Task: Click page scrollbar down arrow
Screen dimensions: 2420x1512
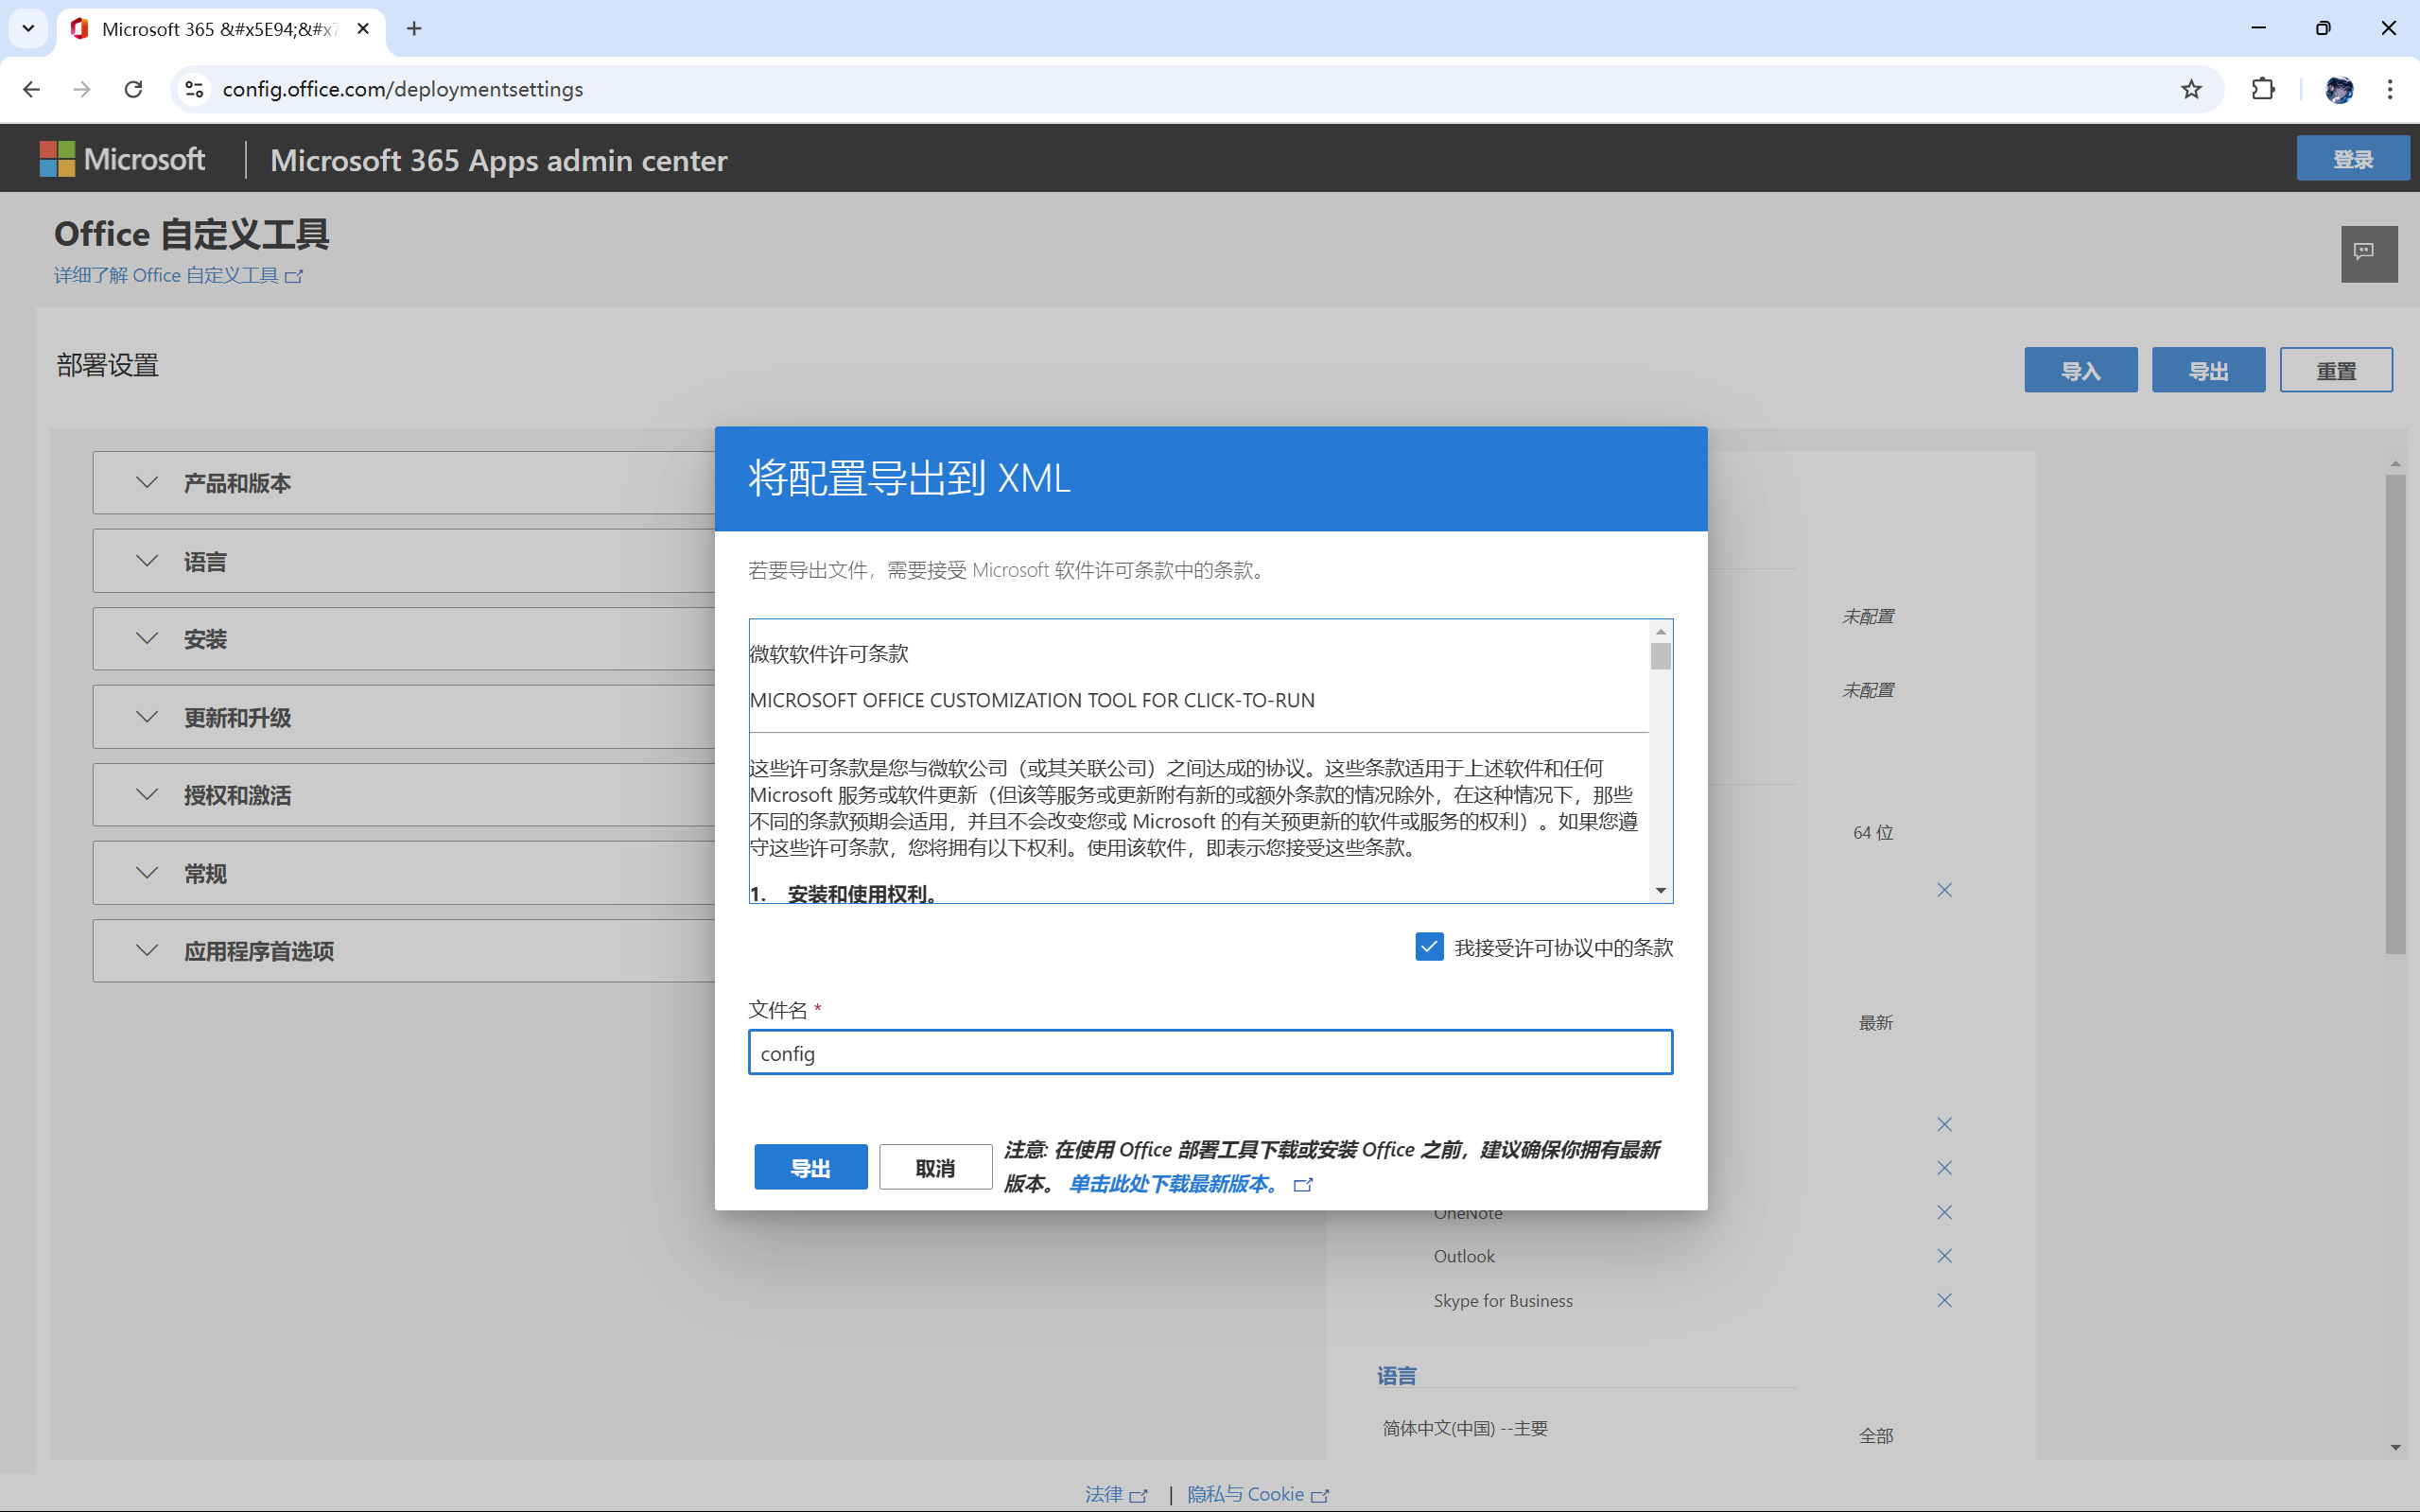Action: [2394, 1447]
